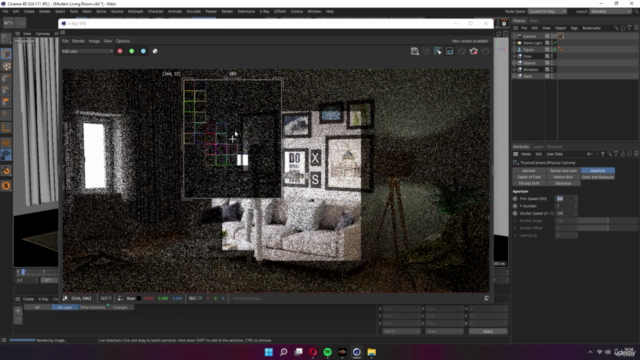
Task: Click the Film Speed animation dot toggle
Action: tap(515, 199)
